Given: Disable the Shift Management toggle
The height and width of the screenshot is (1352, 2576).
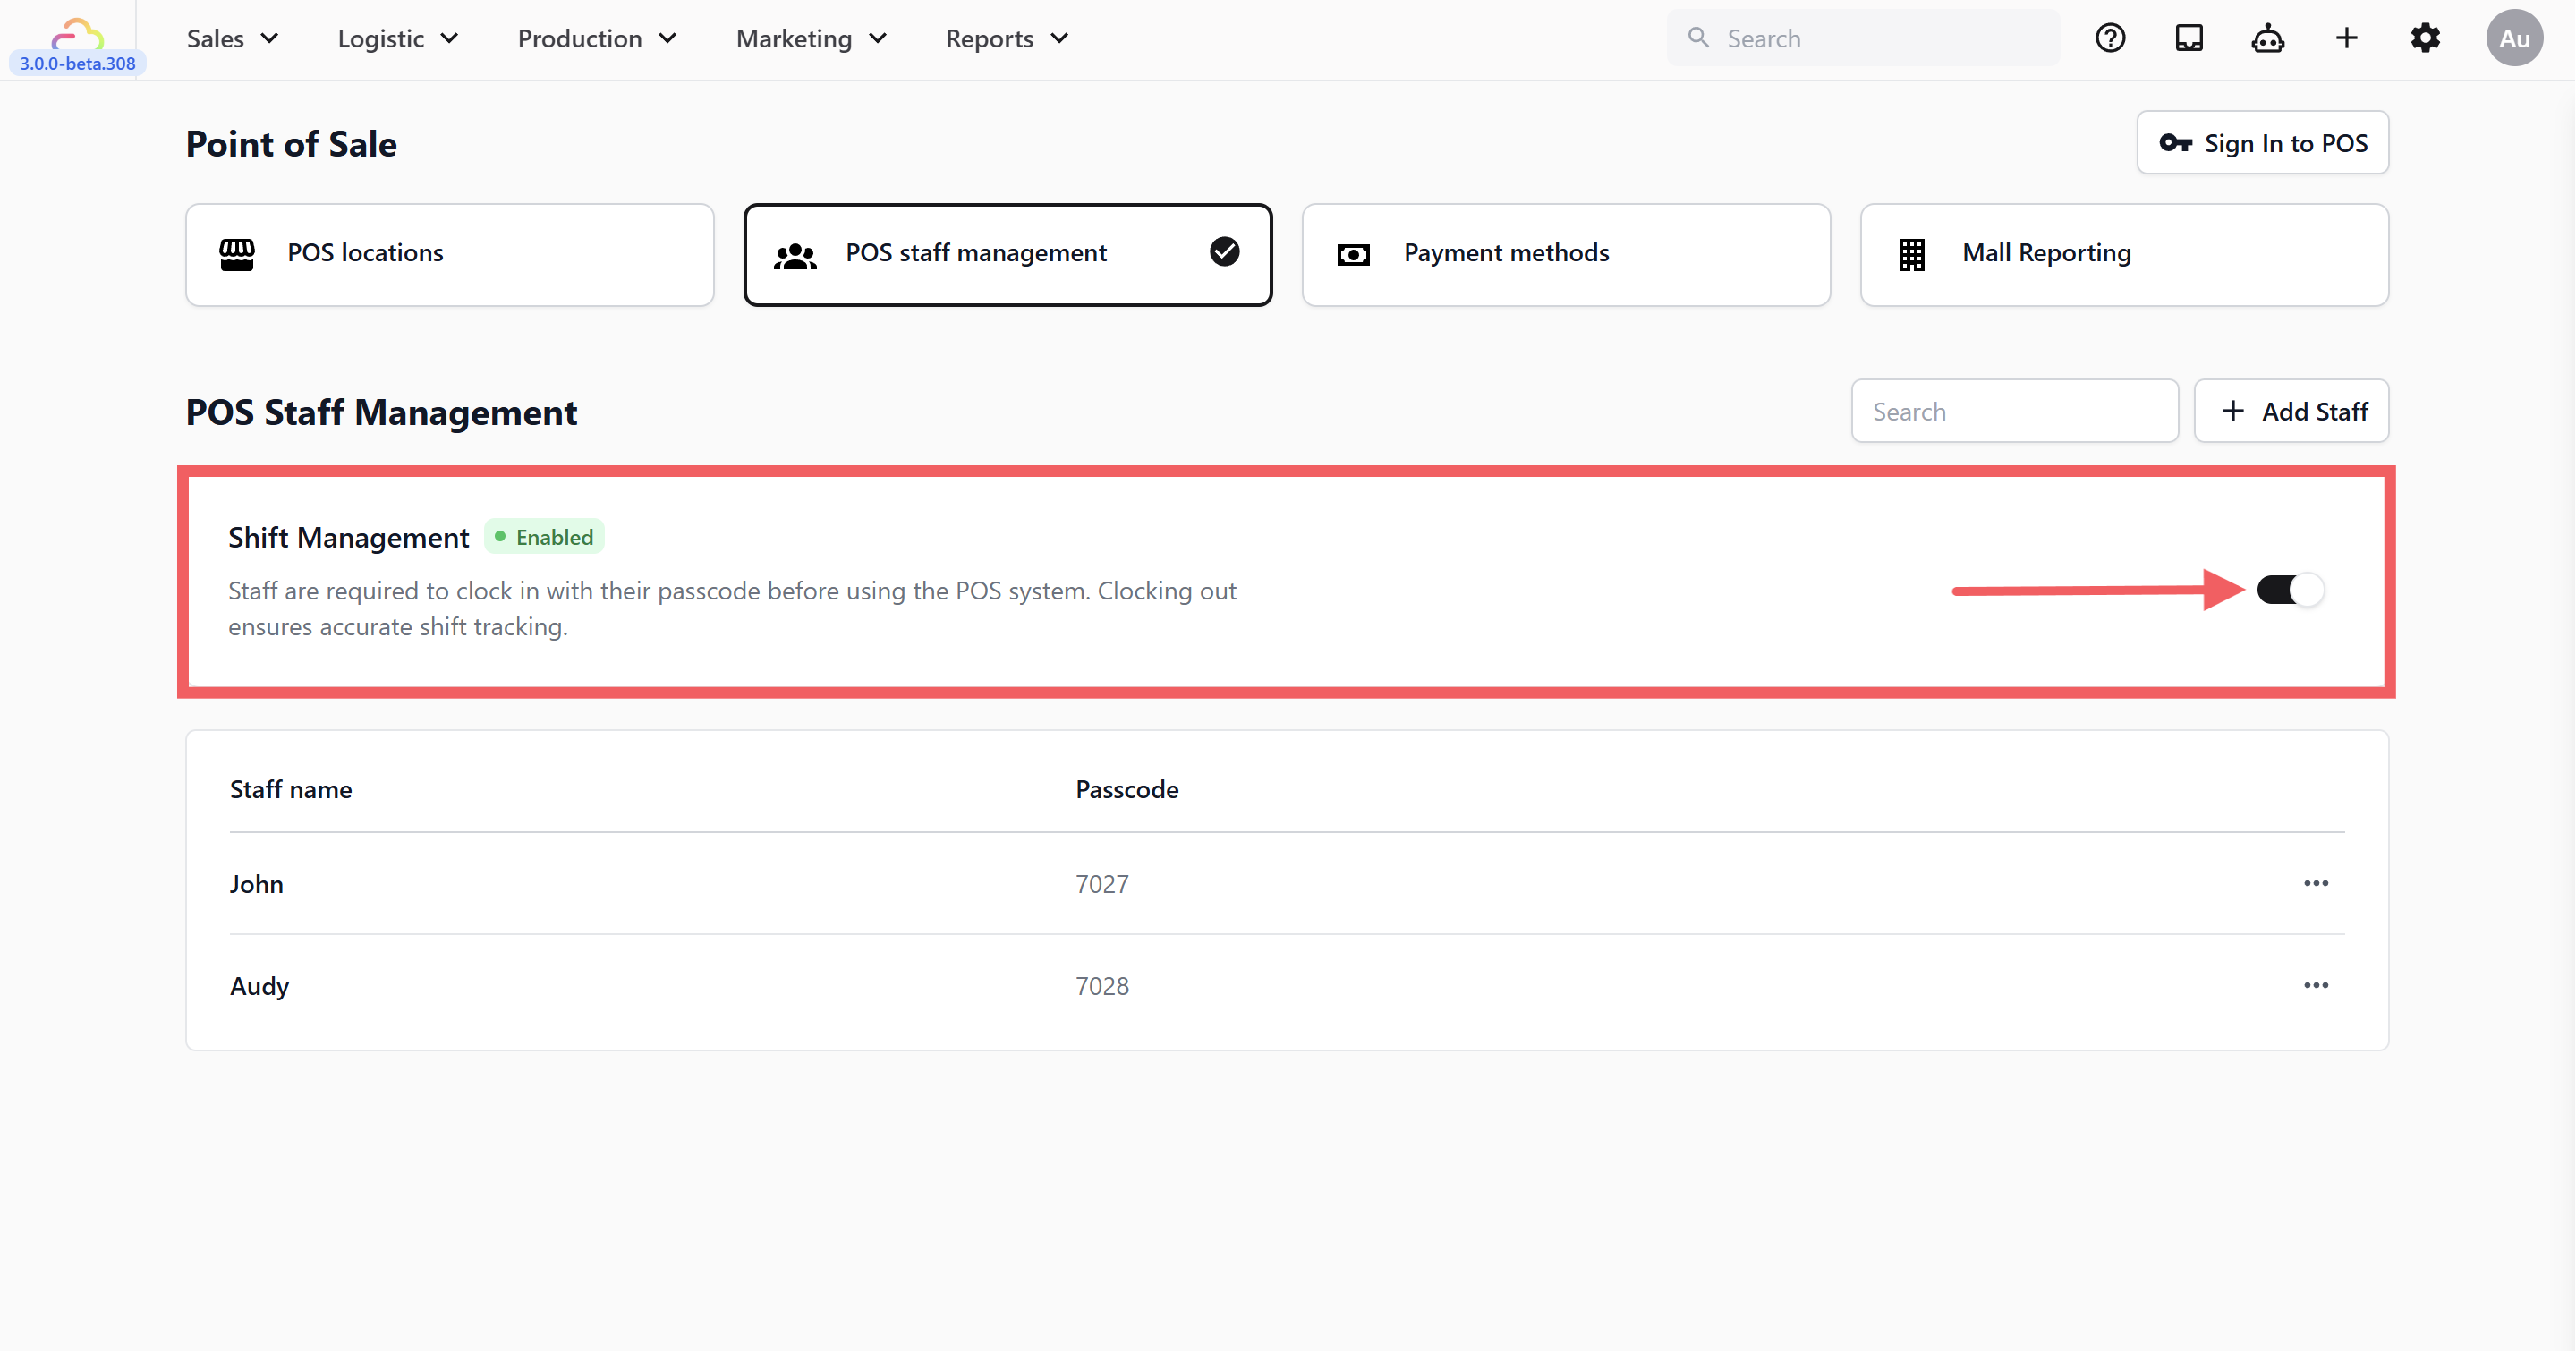Looking at the screenshot, I should [2290, 590].
